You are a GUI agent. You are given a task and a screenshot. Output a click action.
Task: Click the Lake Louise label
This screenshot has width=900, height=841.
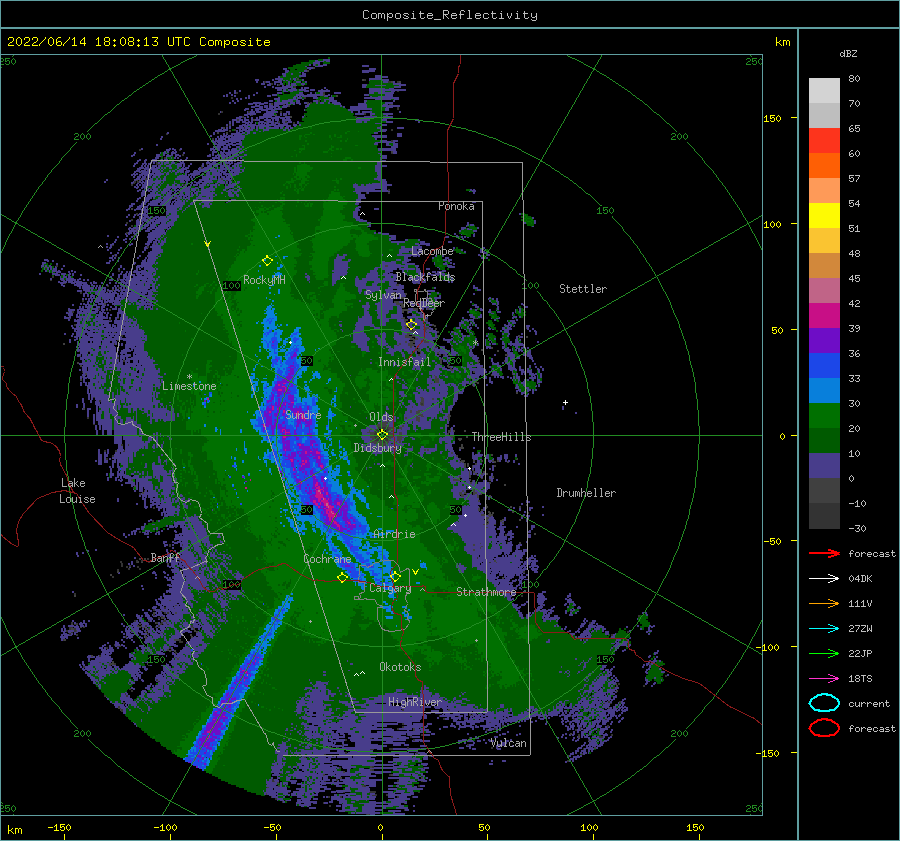(x=77, y=491)
